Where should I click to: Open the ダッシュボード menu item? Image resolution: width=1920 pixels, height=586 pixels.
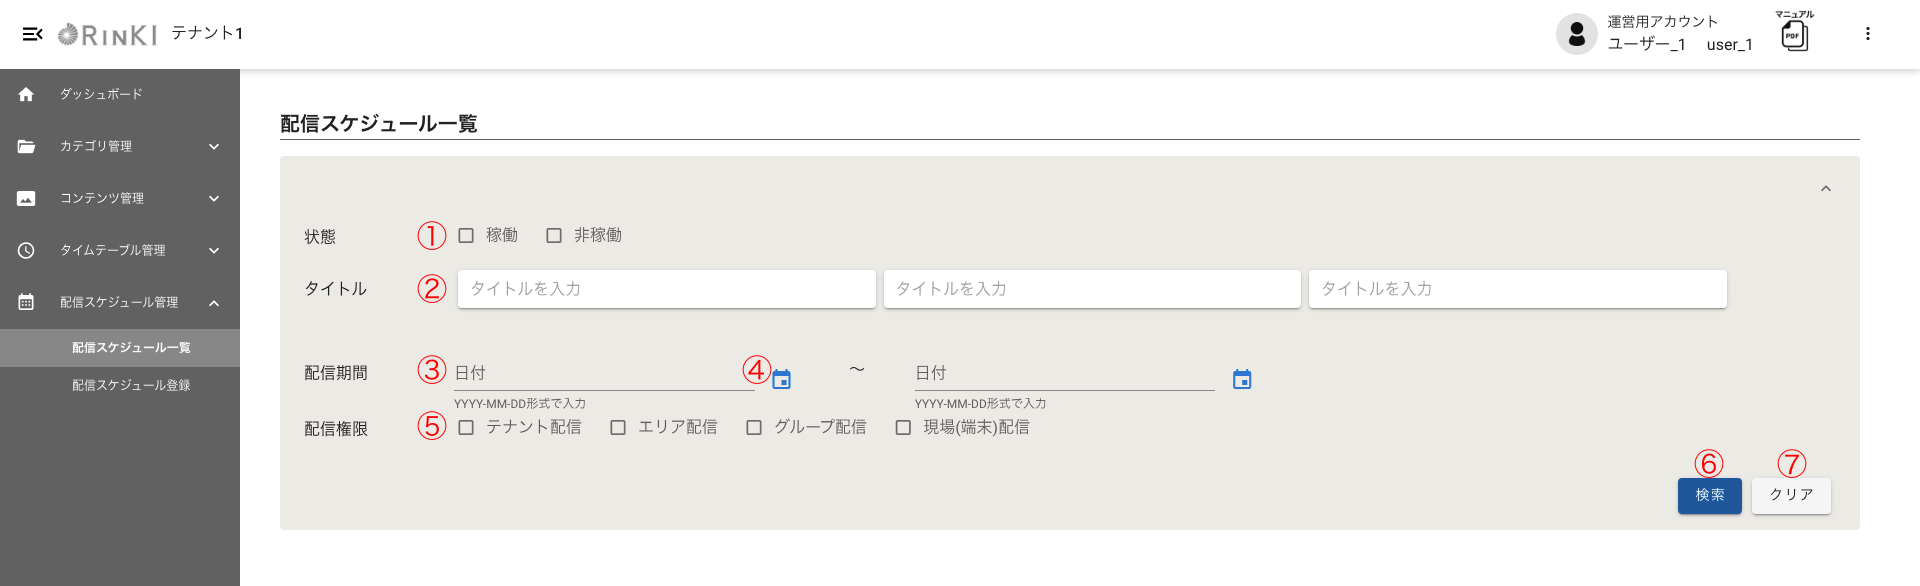click(x=101, y=94)
